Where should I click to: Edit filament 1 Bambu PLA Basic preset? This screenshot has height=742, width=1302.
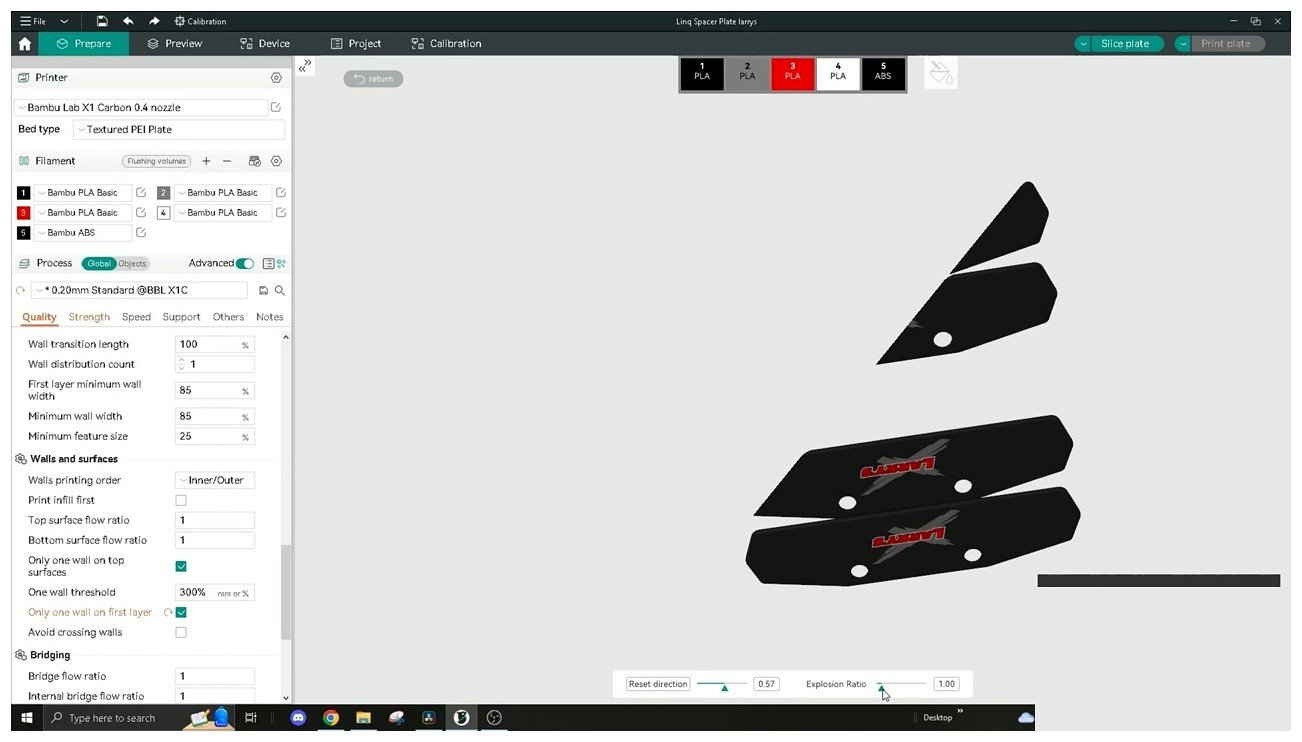[x=141, y=193]
